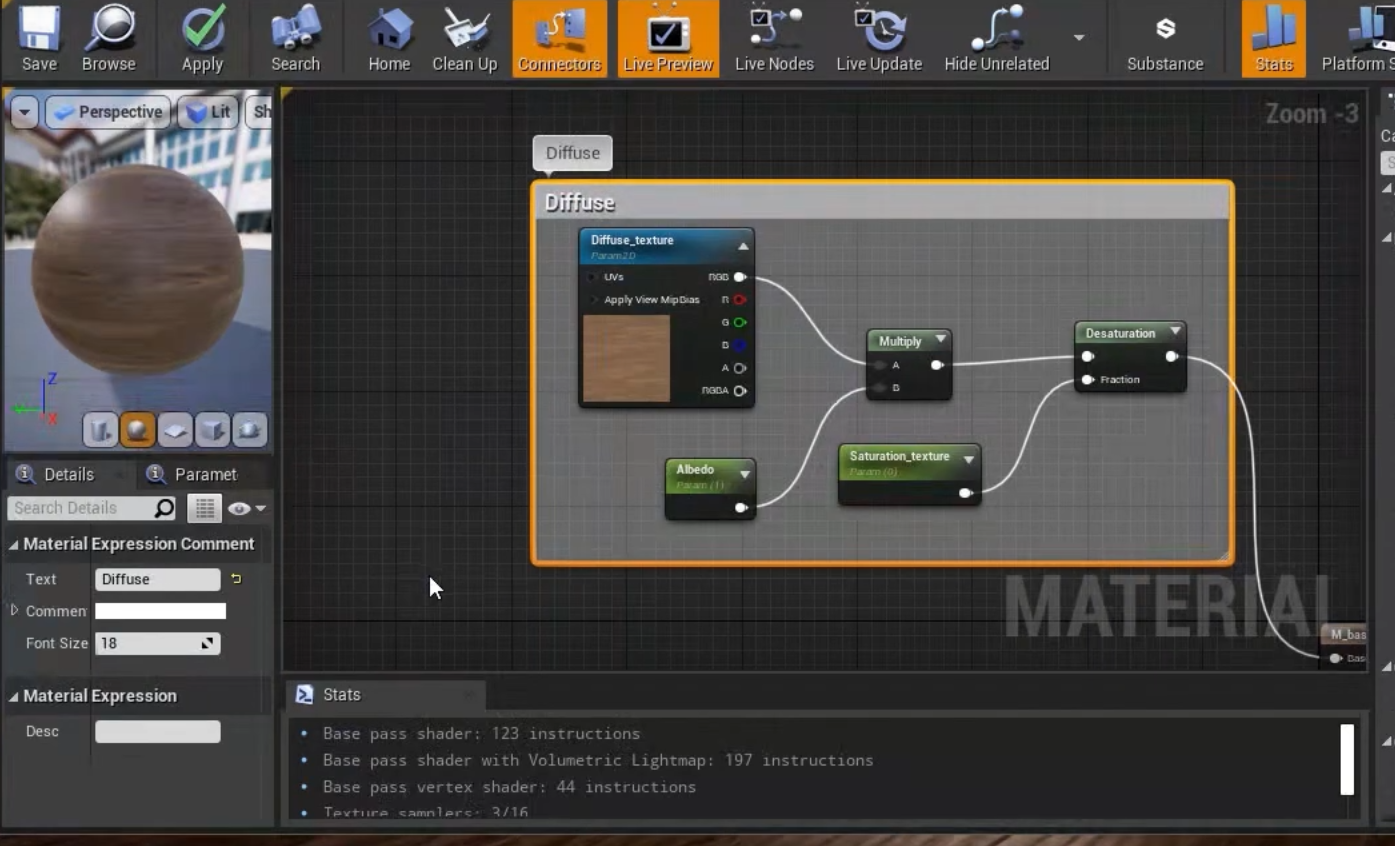Click the Search Details input field
This screenshot has width=1395, height=846.
(80, 508)
